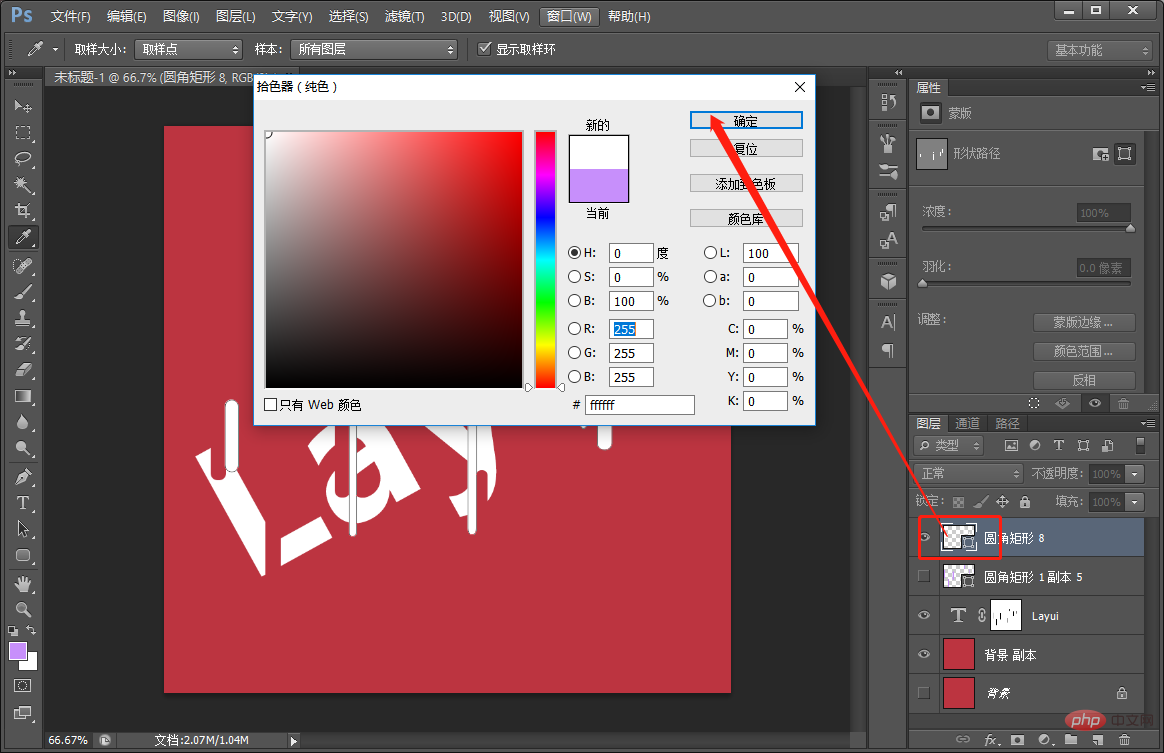Select the Blur tool
The width and height of the screenshot is (1164, 753).
(x=23, y=422)
